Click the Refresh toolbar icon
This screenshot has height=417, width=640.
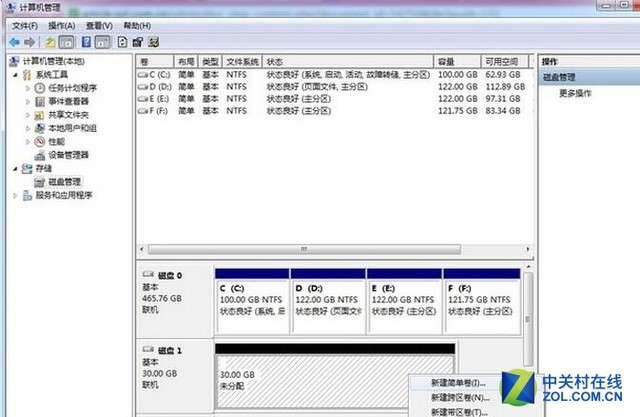tap(121, 42)
